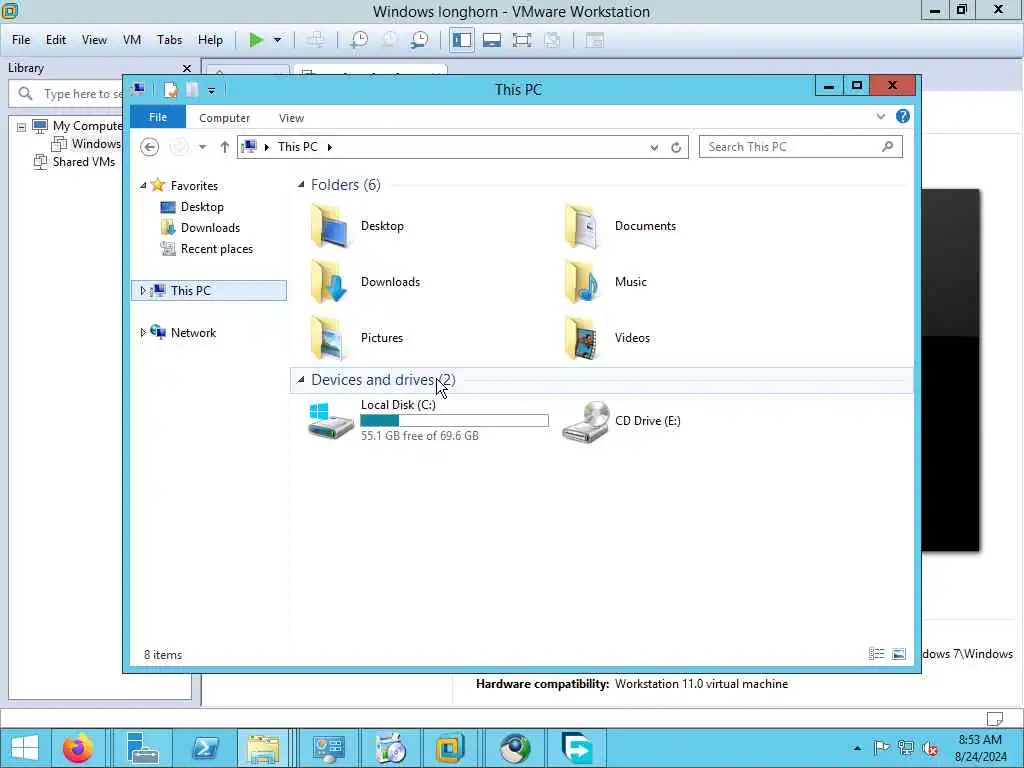Open Server Manager from taskbar
This screenshot has height=768, width=1024.
click(142, 748)
